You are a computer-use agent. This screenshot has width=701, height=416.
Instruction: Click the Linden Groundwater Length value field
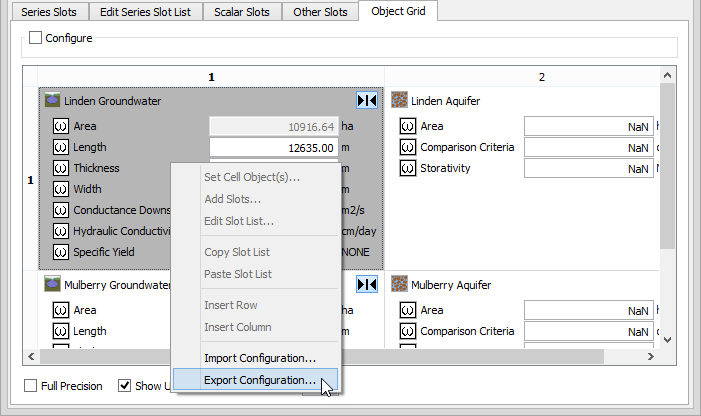272,148
